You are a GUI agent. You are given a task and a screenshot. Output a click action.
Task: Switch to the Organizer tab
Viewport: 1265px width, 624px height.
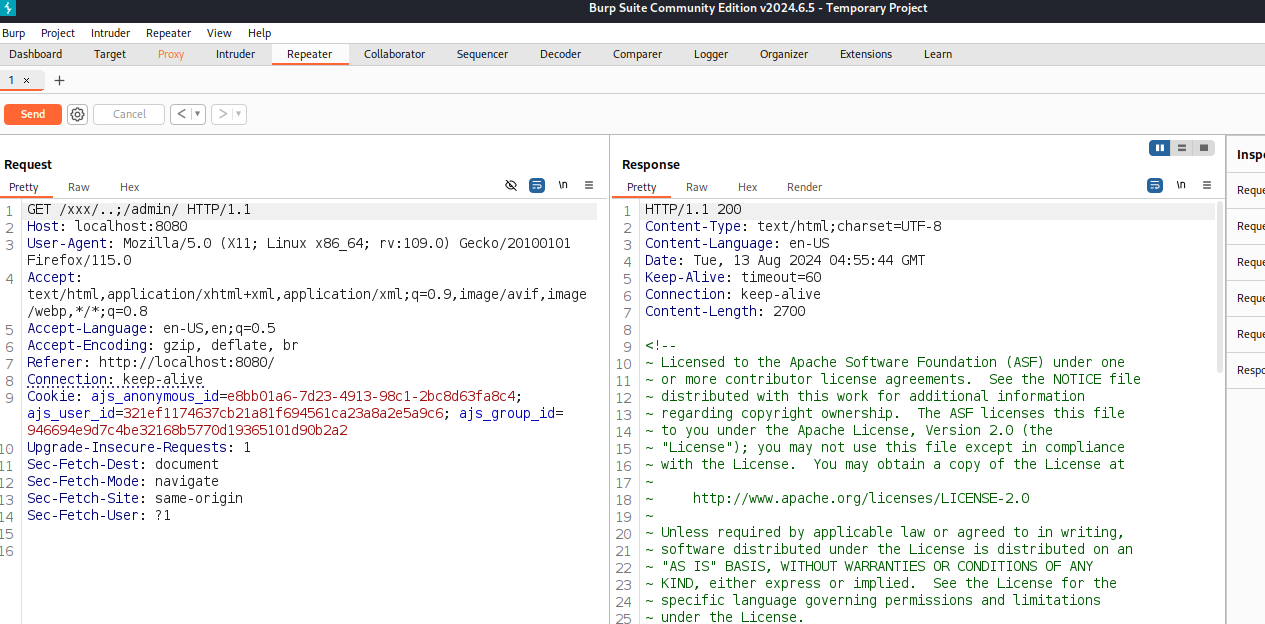click(x=784, y=54)
